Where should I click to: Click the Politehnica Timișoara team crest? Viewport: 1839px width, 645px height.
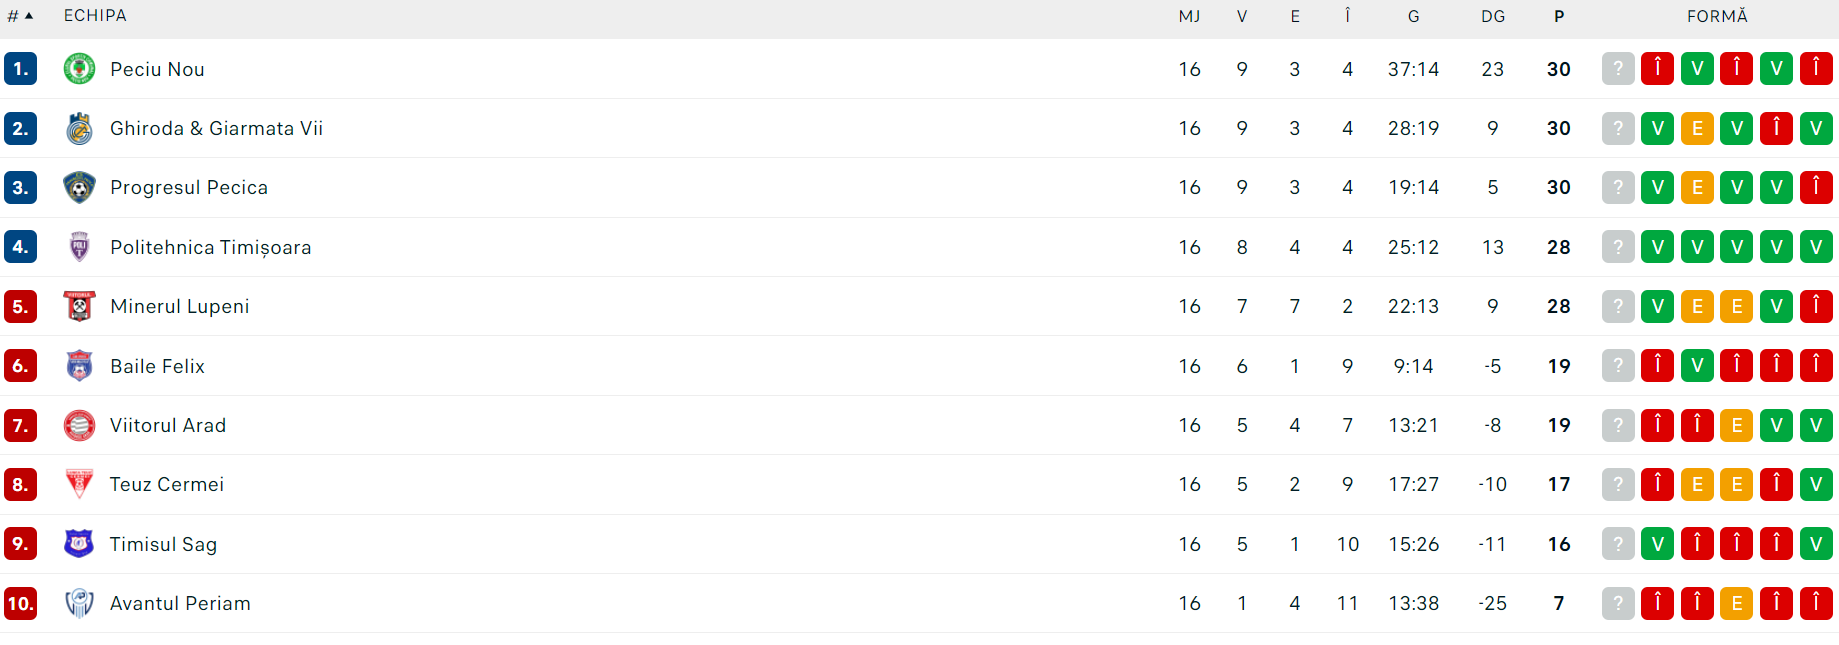79,247
